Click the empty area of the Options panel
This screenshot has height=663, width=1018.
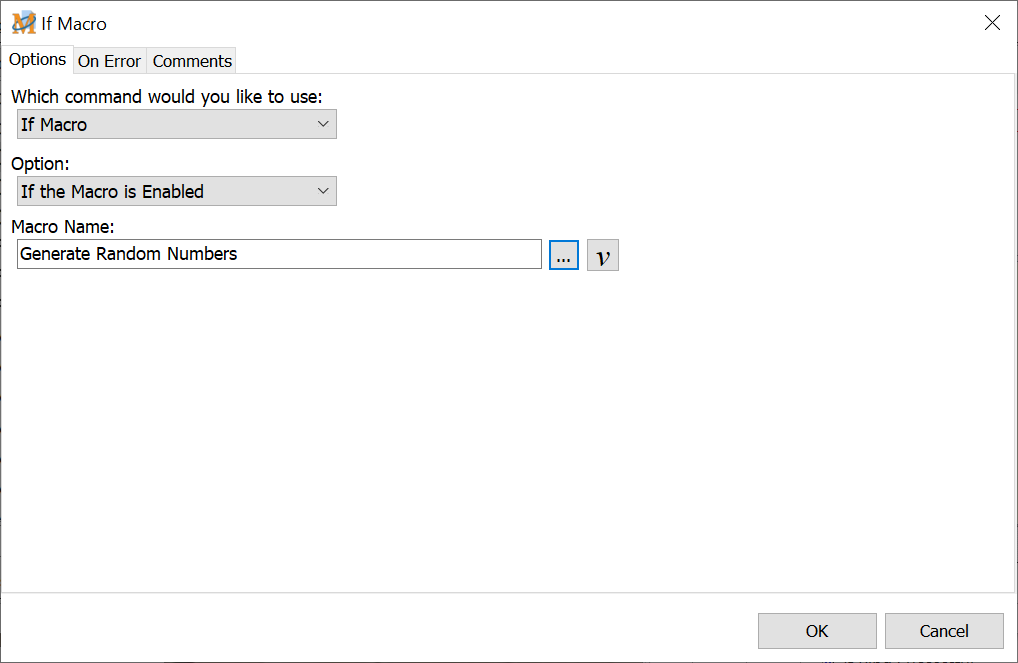500,430
